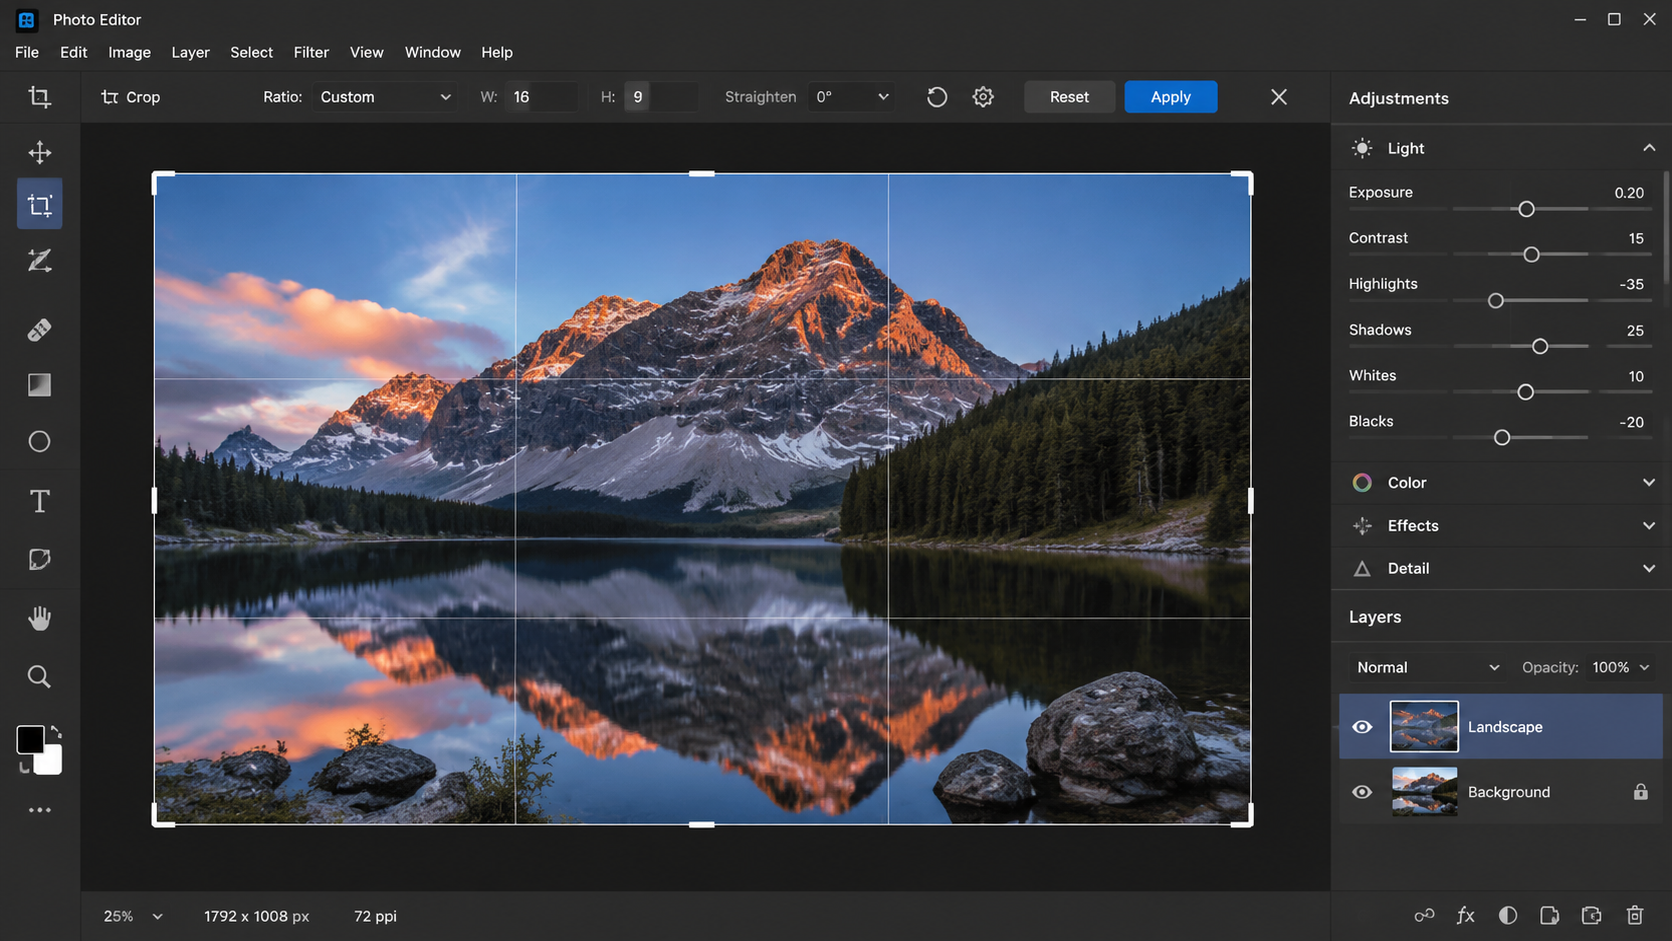This screenshot has height=941, width=1672.
Task: Choose the Straighten brush tool
Action: pyautogui.click(x=39, y=261)
